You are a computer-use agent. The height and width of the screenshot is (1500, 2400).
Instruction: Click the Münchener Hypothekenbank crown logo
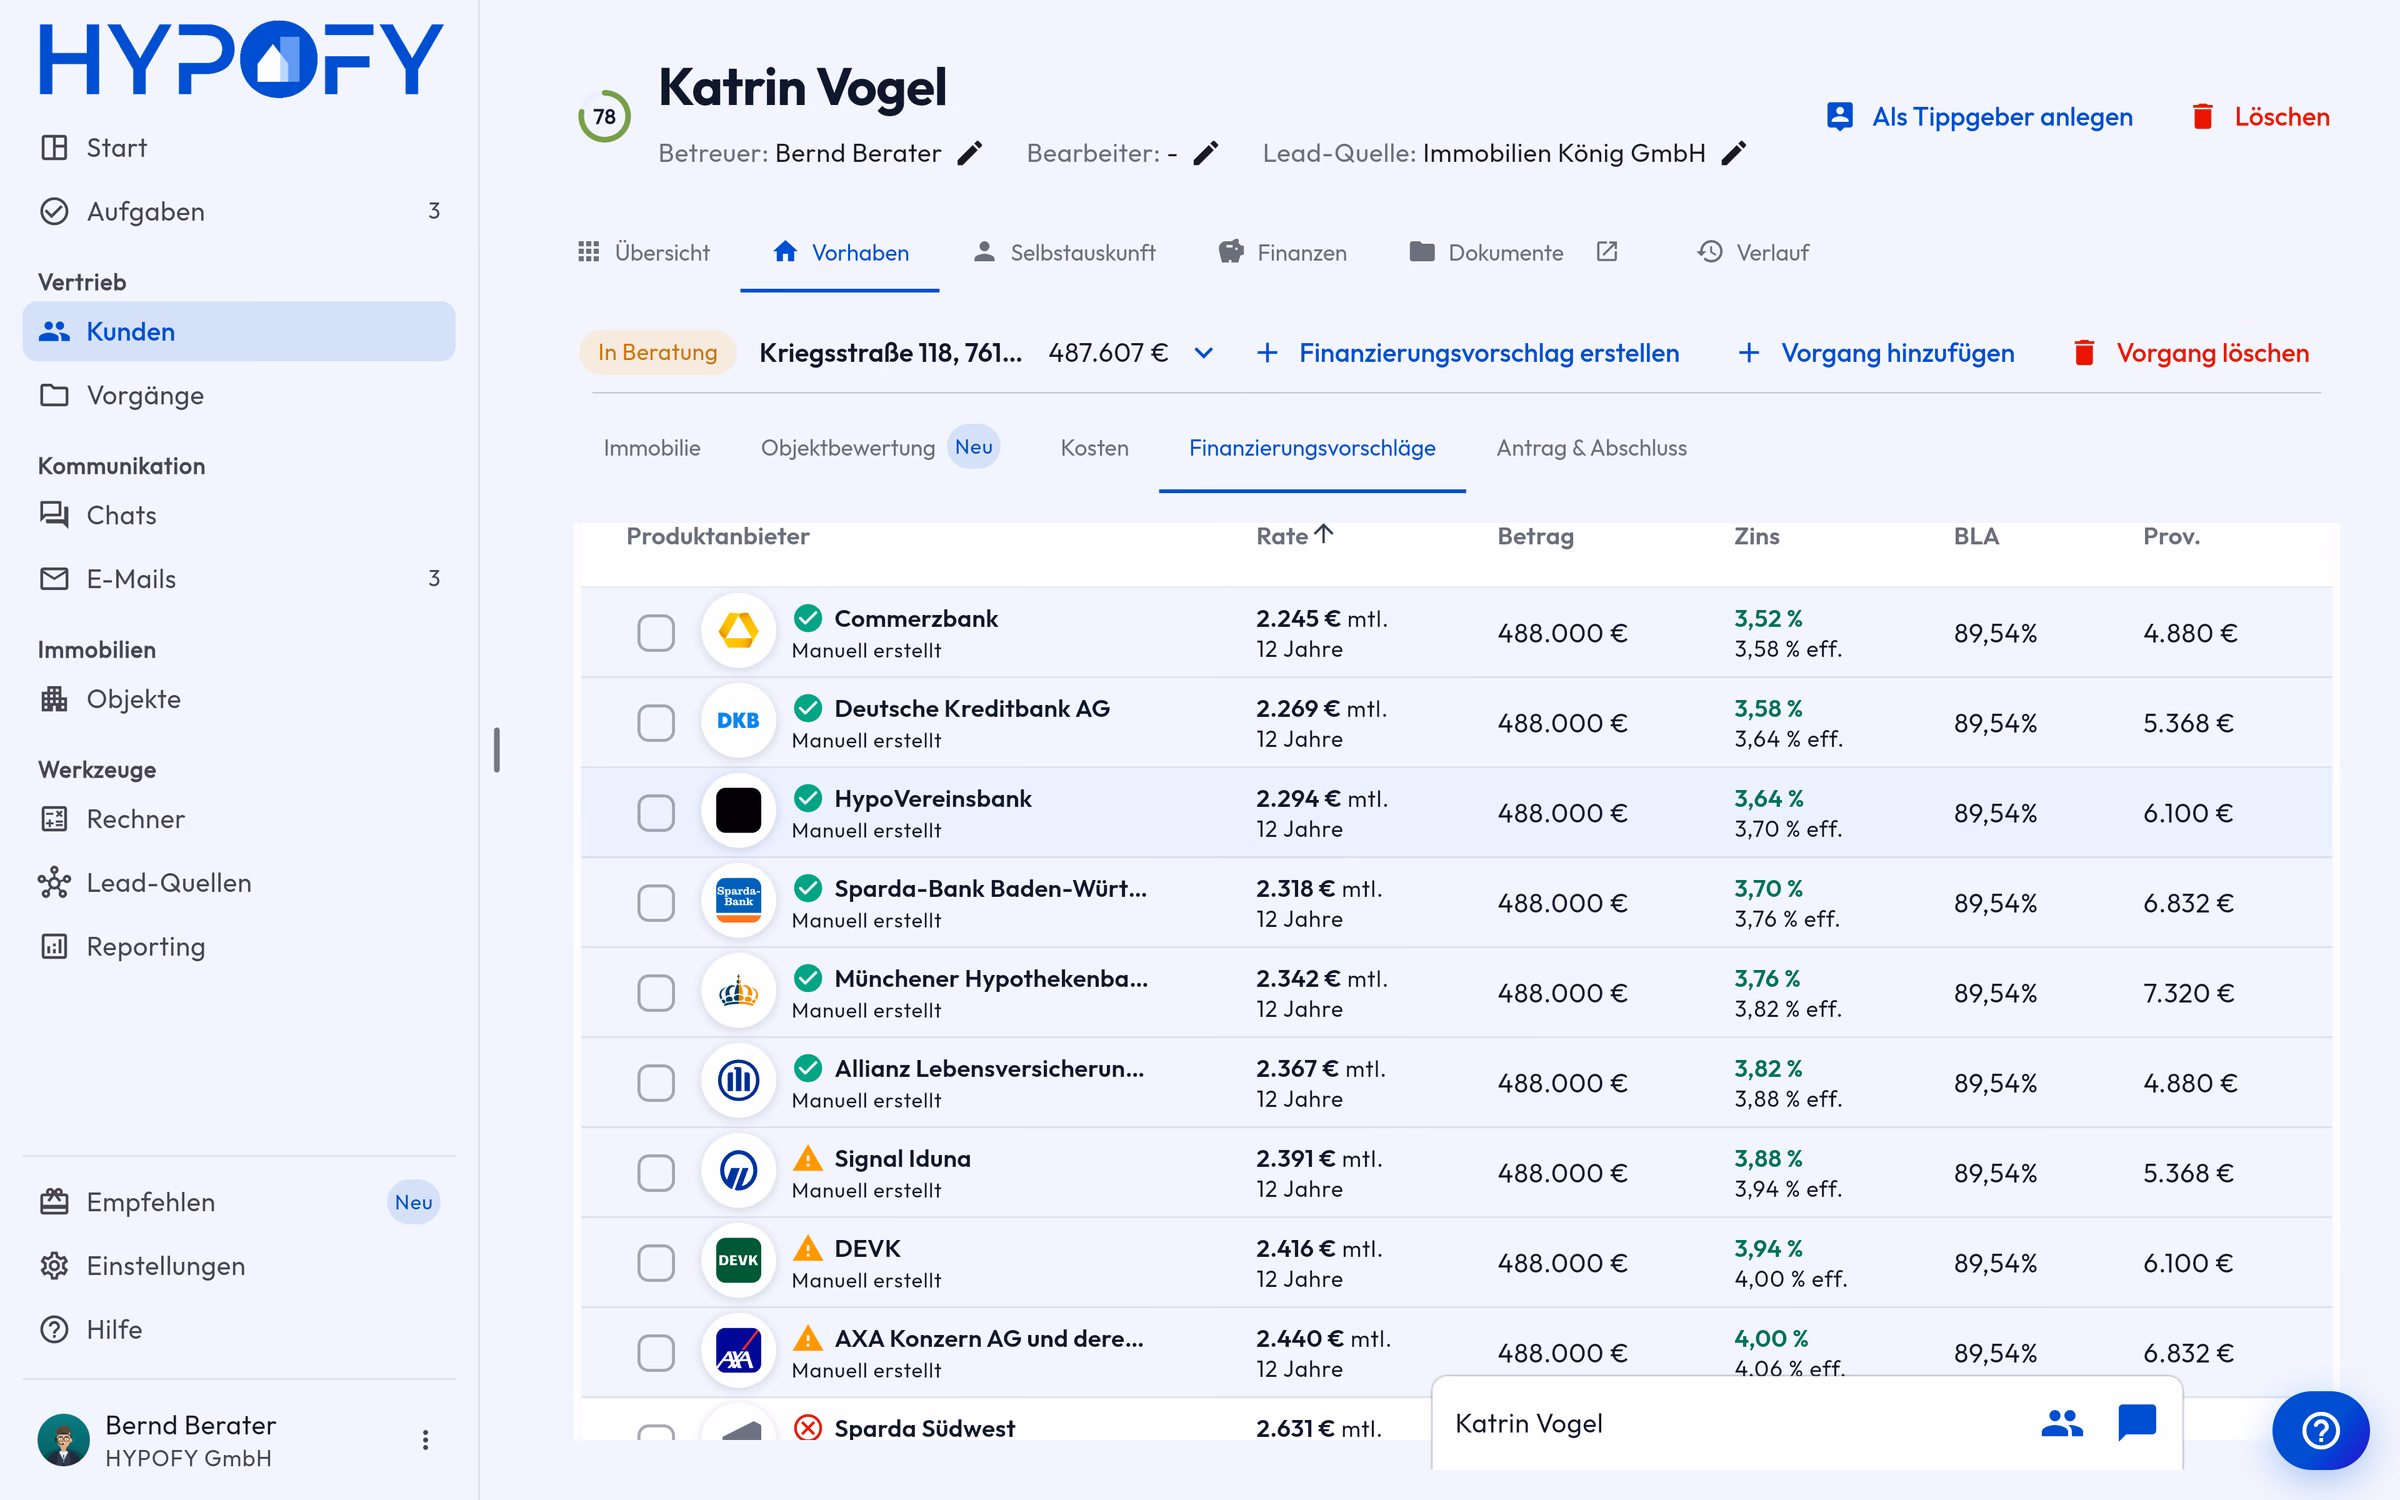click(738, 991)
